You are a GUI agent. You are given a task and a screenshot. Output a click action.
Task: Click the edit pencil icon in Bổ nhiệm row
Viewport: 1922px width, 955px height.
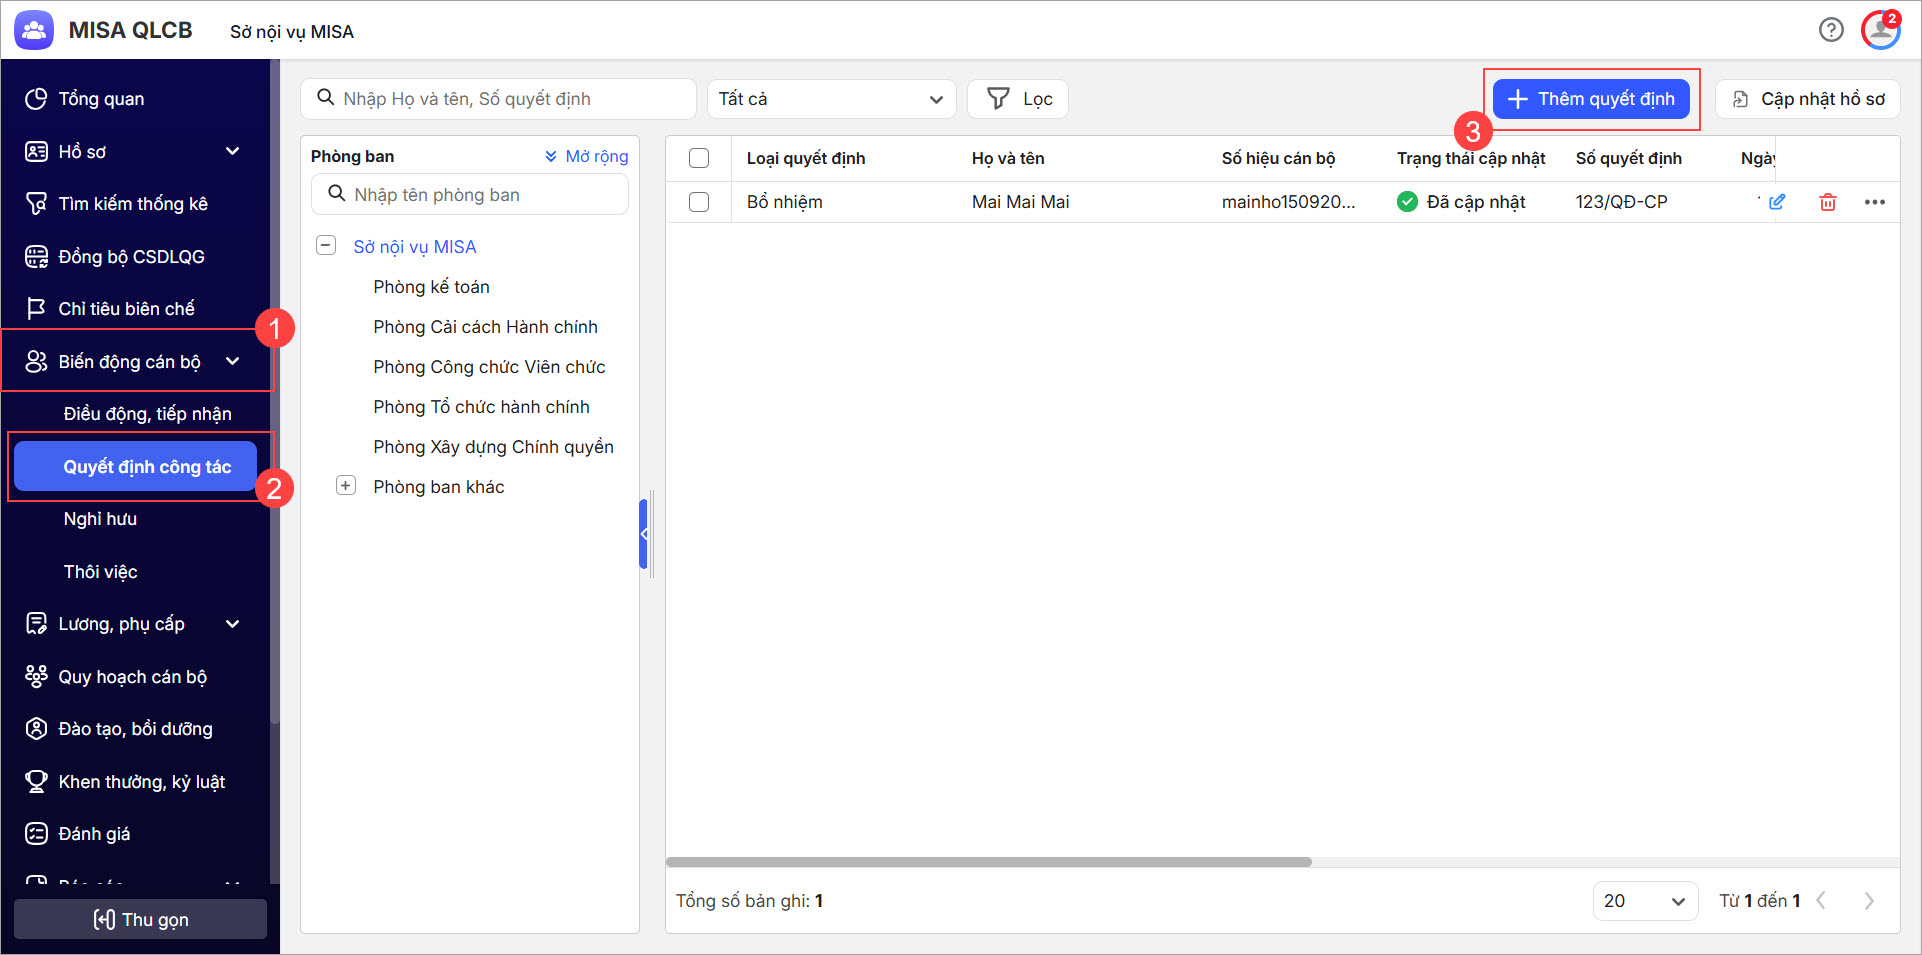(1777, 202)
